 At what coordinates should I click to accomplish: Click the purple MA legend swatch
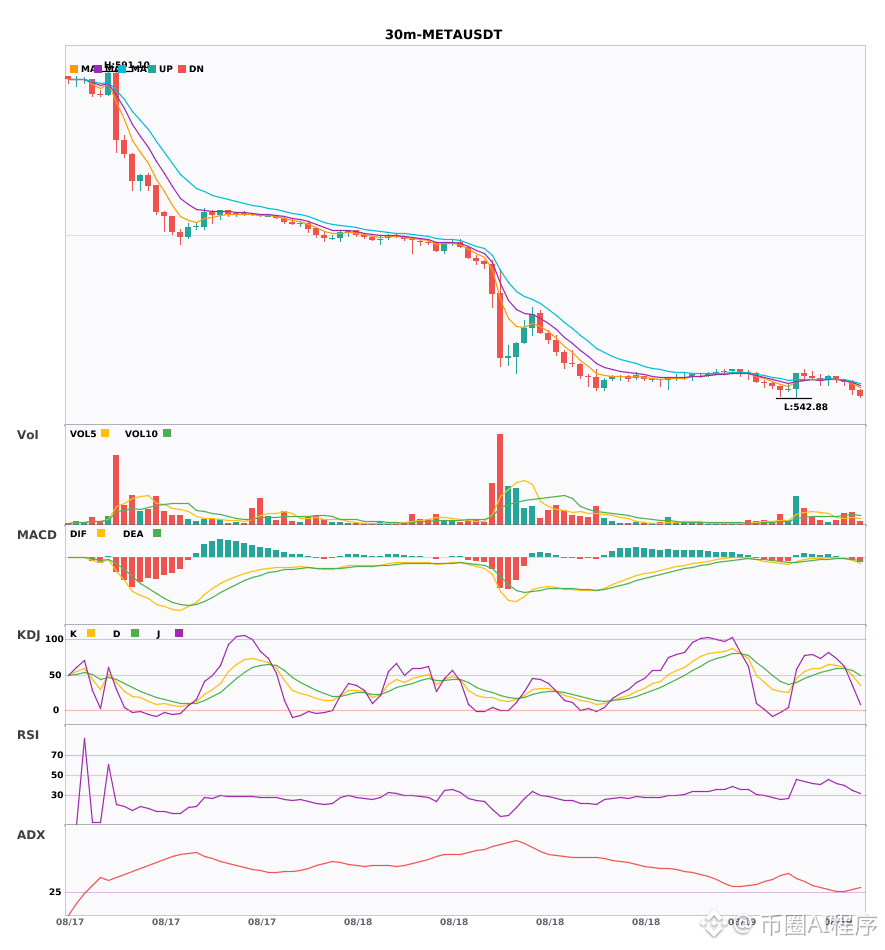pos(98,69)
